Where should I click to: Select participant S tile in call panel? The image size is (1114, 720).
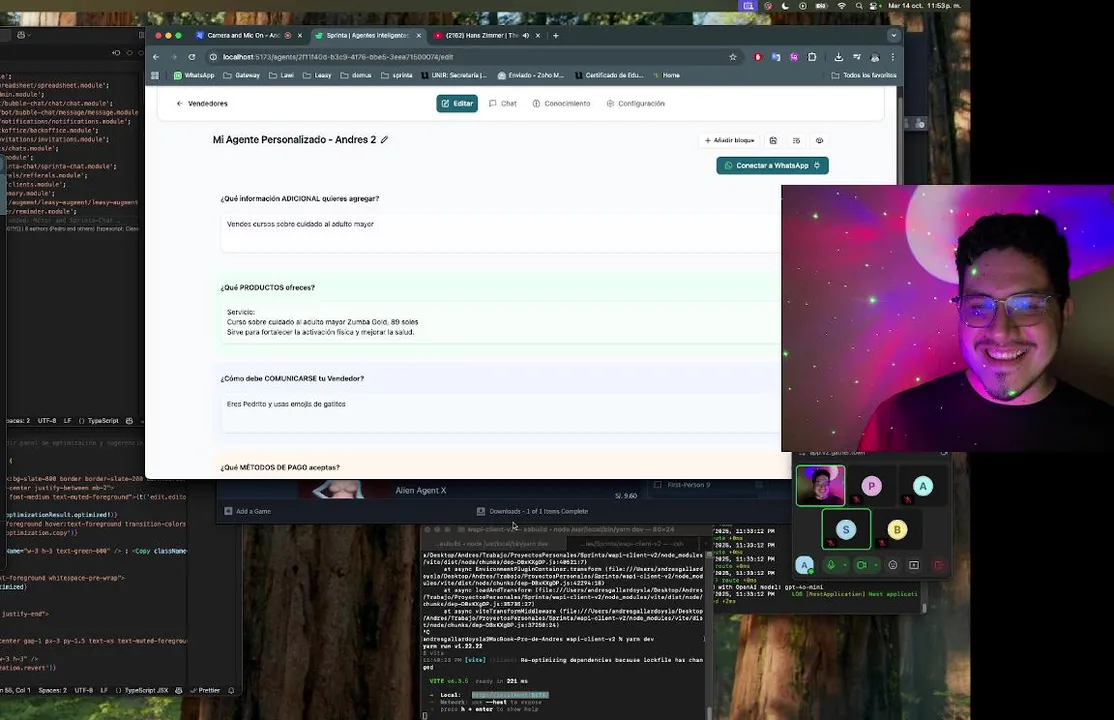pos(846,530)
